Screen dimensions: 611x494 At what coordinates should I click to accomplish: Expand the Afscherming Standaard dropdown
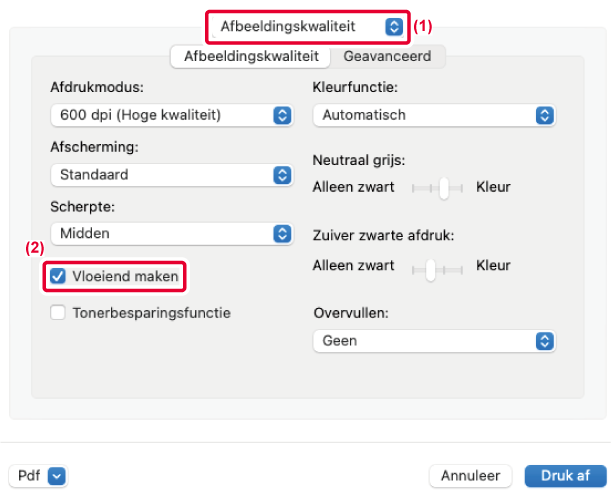coord(170,174)
